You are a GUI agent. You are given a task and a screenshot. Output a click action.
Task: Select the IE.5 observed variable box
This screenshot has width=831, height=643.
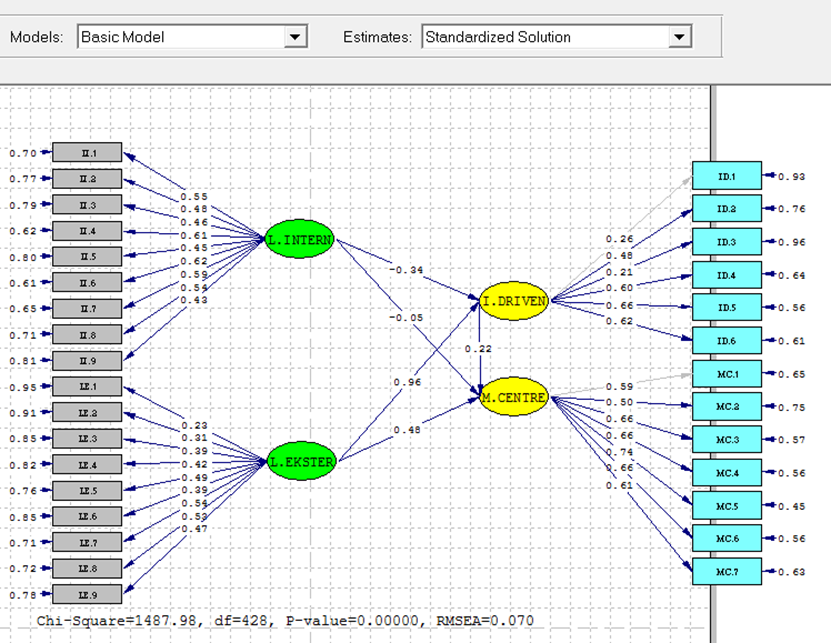tap(87, 490)
